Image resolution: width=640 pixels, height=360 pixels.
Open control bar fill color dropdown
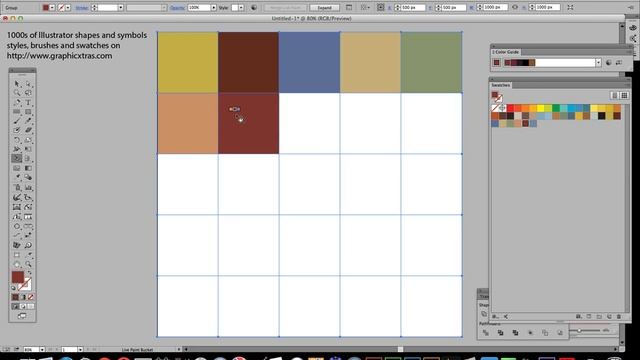(x=52, y=8)
